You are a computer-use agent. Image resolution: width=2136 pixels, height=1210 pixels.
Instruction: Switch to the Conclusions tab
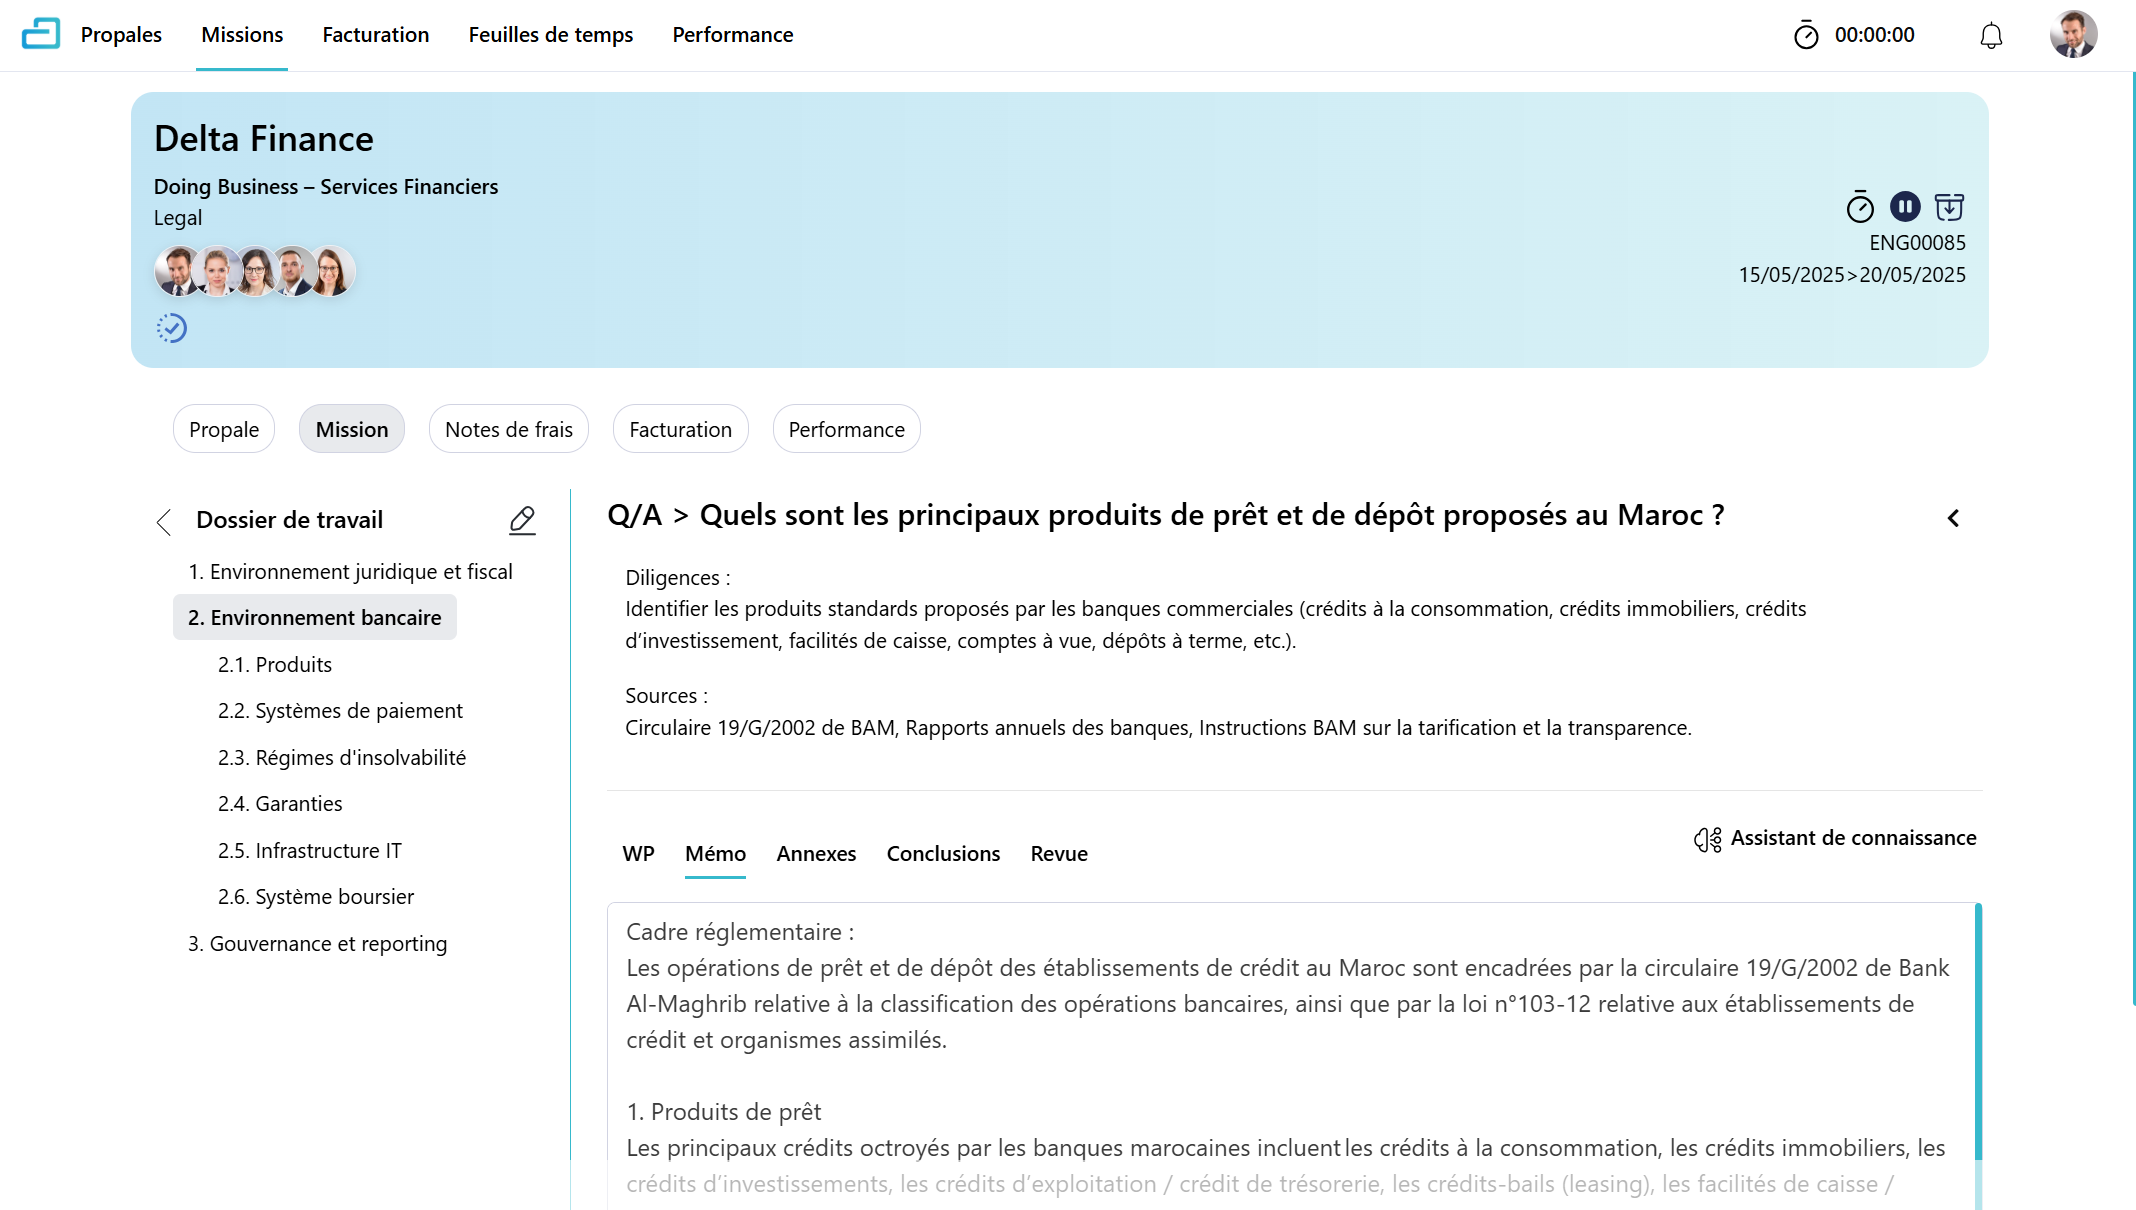943,854
